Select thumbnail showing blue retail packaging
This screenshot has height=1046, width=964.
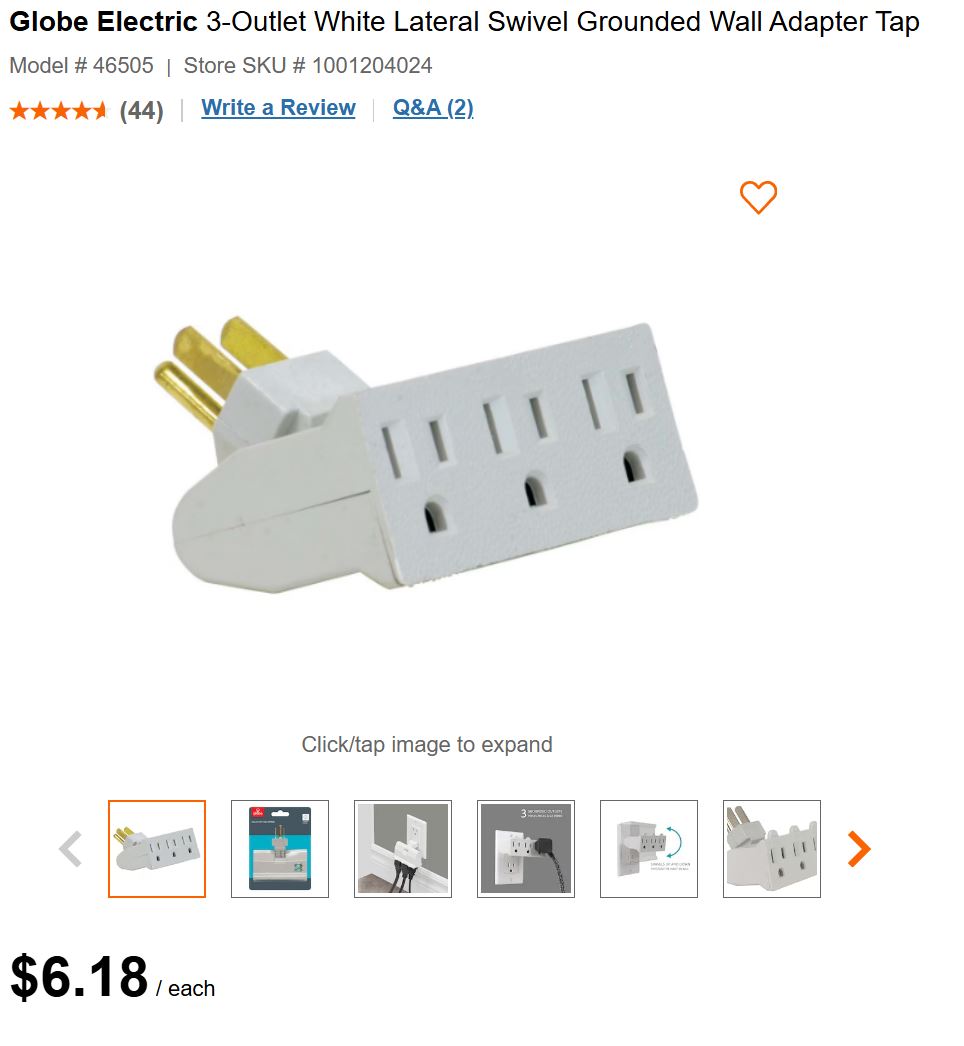click(x=280, y=849)
